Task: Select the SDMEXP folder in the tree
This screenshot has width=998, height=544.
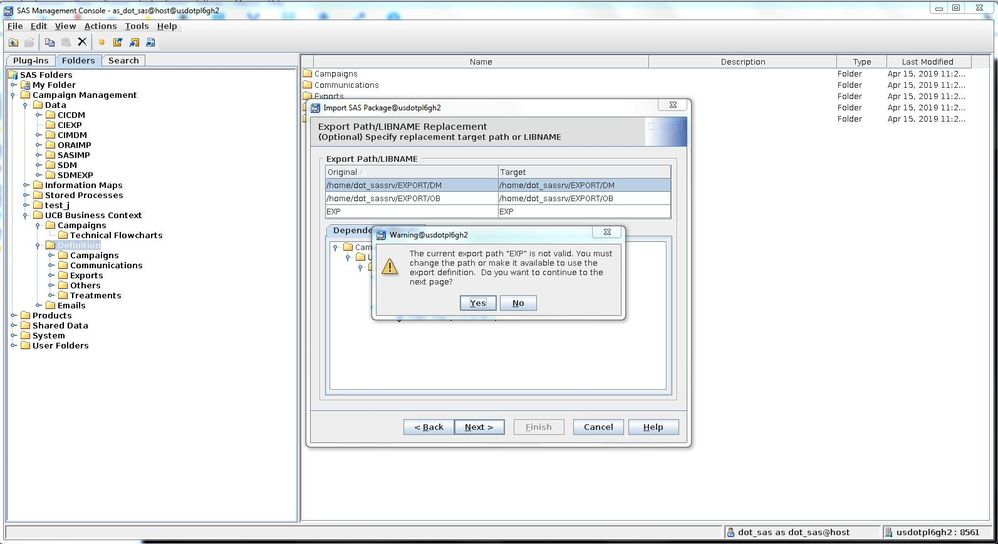Action: [x=75, y=176]
